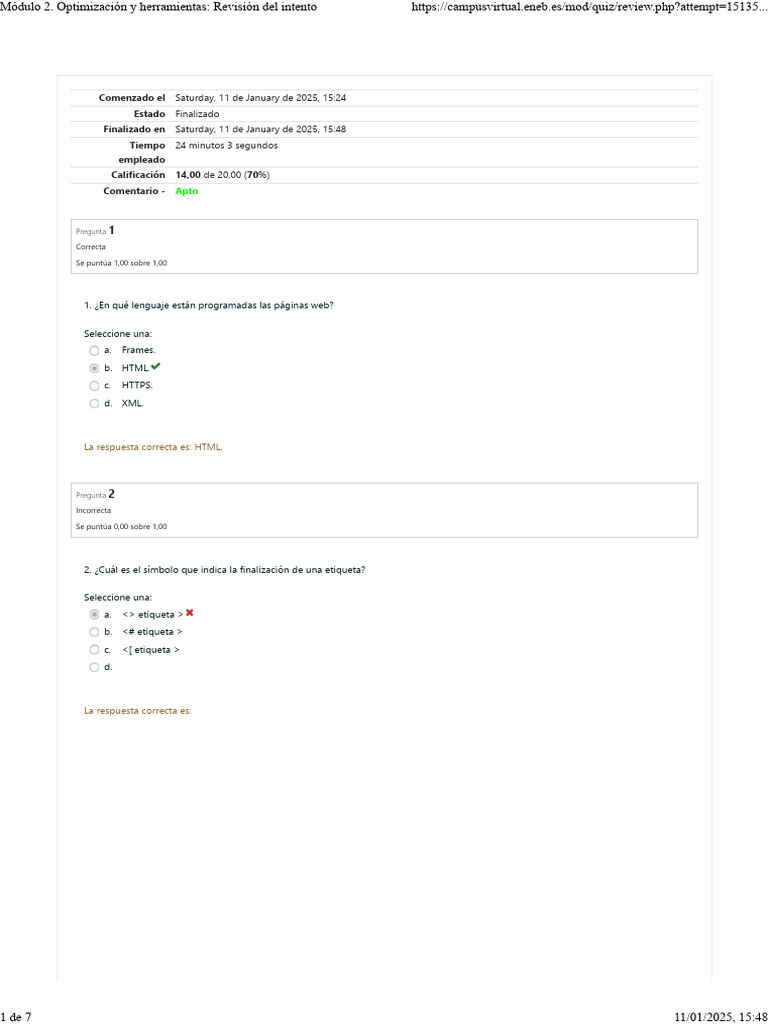The image size is (768, 1024).
Task: Click the Calificación score 14,00 de 20,00
Action: tap(222, 175)
